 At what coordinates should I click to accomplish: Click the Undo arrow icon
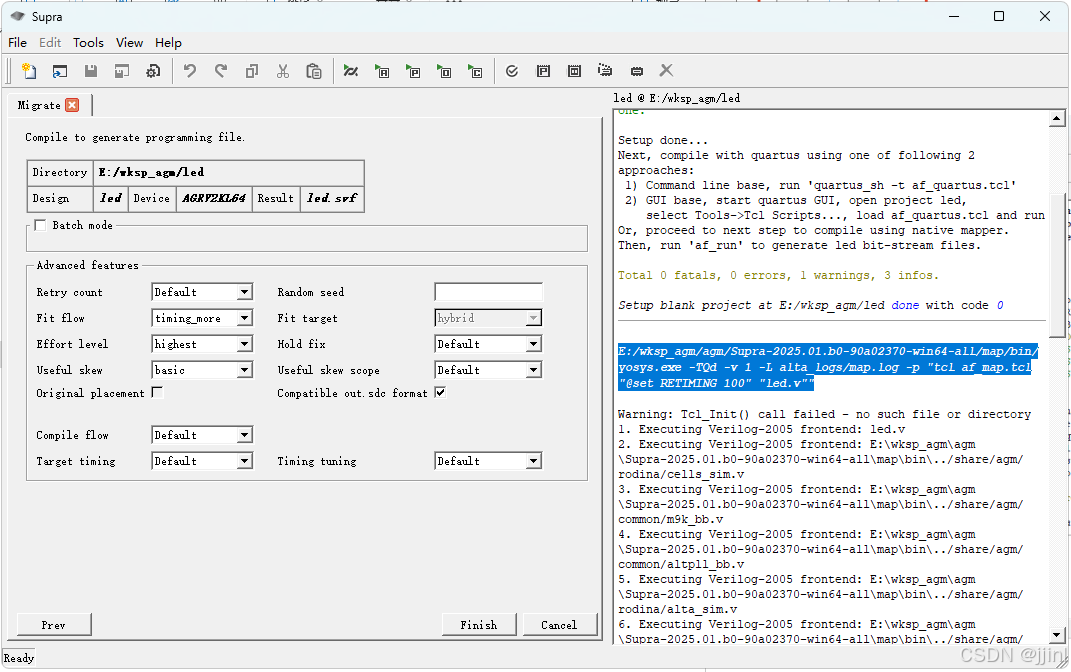[190, 70]
